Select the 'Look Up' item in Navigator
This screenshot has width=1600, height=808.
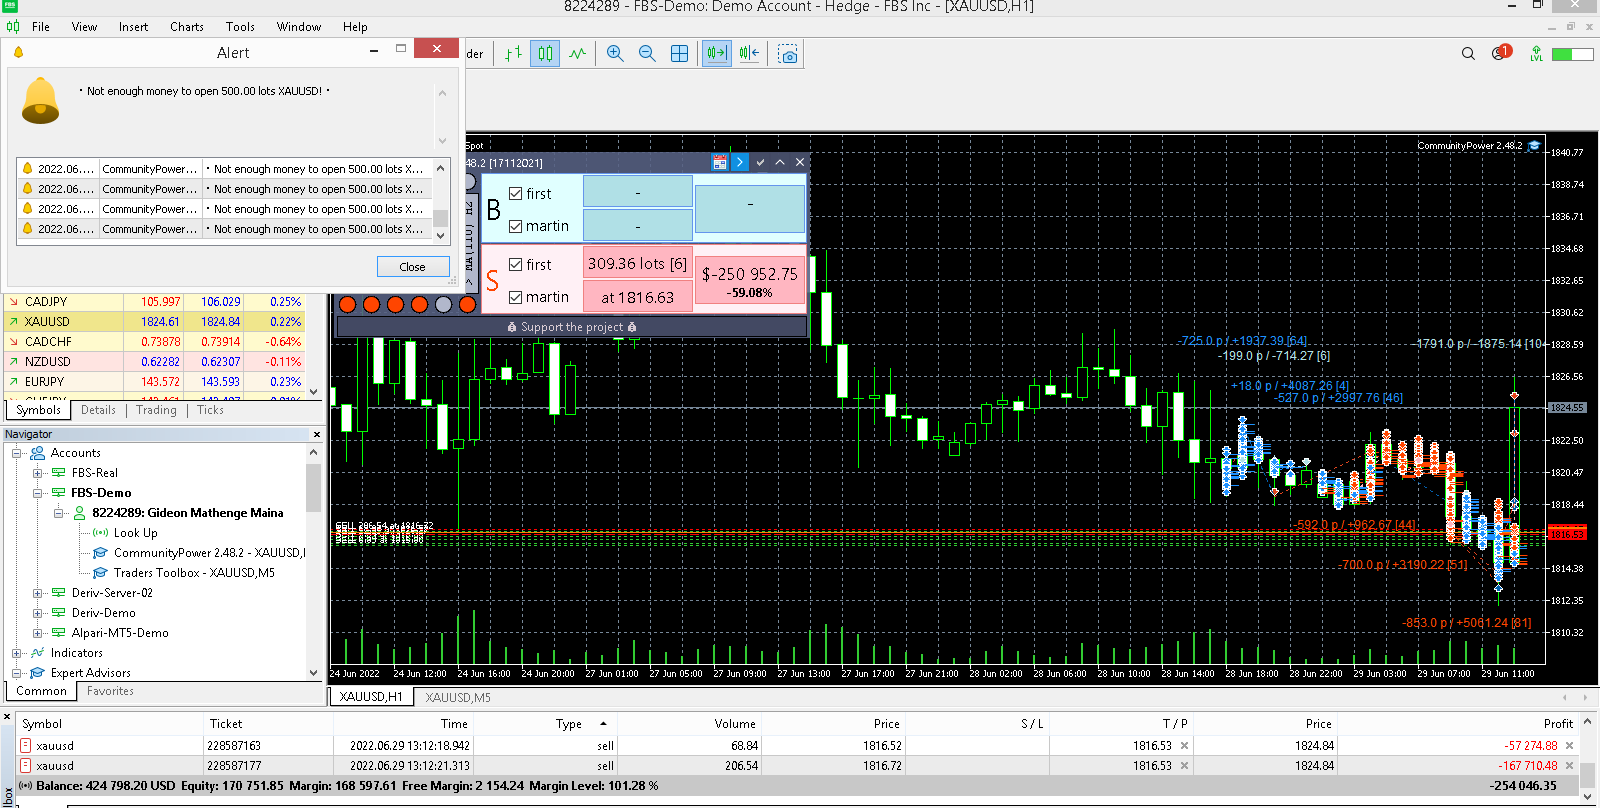(x=135, y=533)
